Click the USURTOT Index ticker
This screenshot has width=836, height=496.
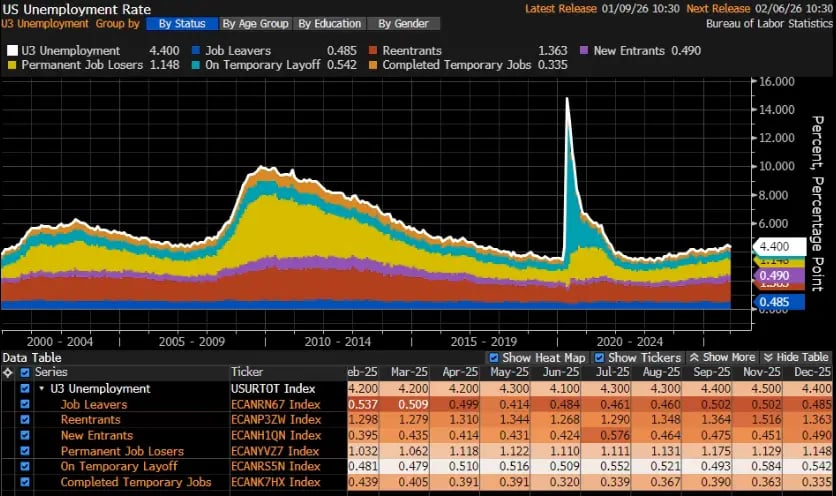[273, 388]
